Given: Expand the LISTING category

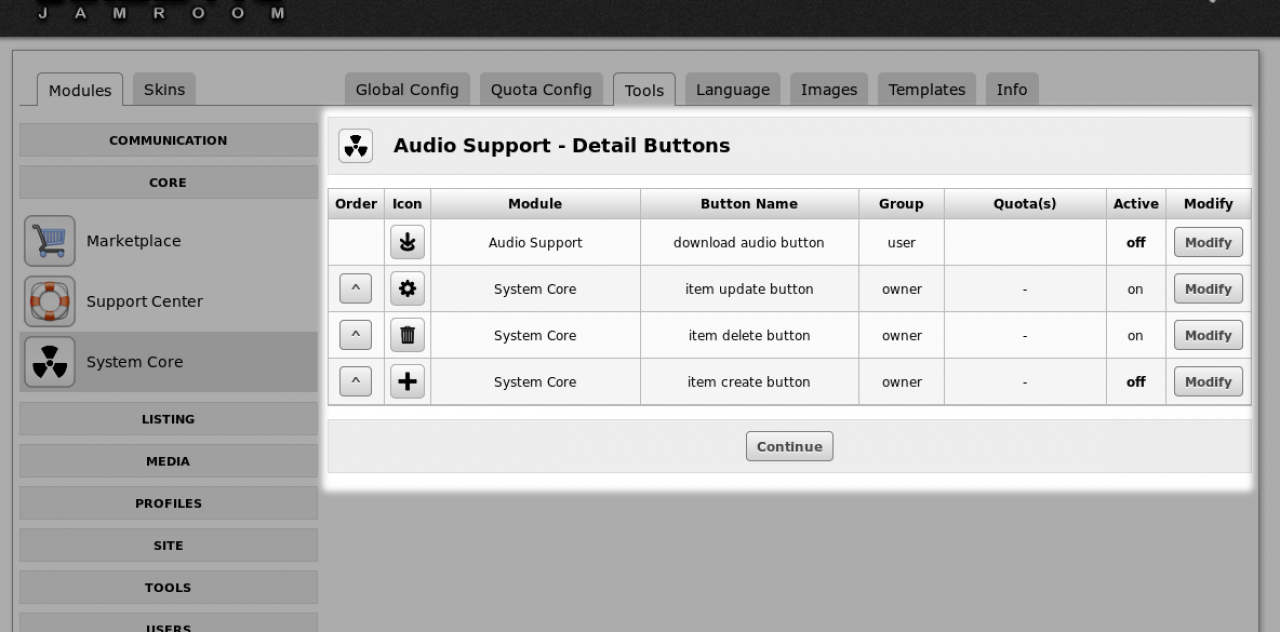Looking at the screenshot, I should [x=168, y=419].
